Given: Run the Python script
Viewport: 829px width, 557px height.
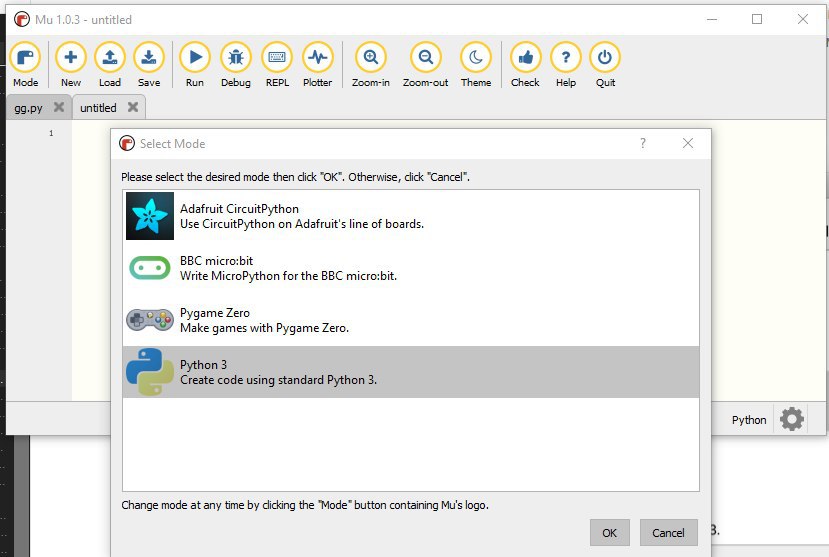Looking at the screenshot, I should tap(195, 64).
